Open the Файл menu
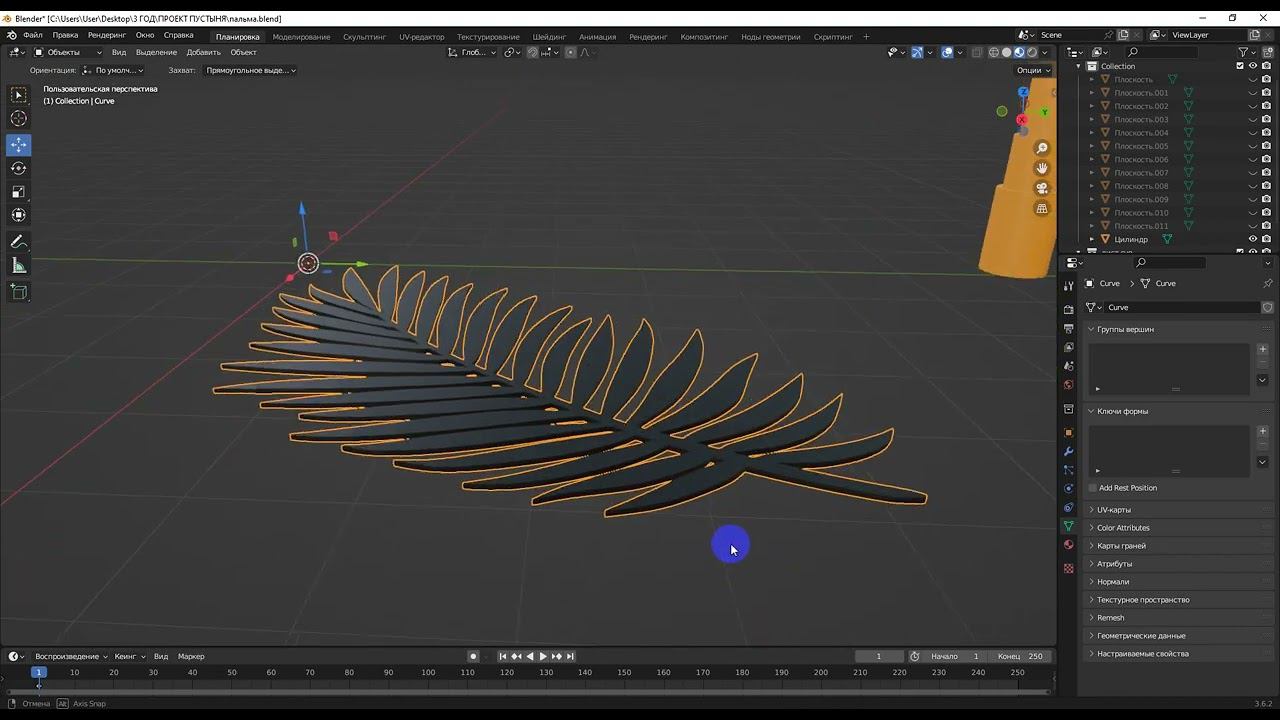The width and height of the screenshot is (1280, 720). coord(33,35)
